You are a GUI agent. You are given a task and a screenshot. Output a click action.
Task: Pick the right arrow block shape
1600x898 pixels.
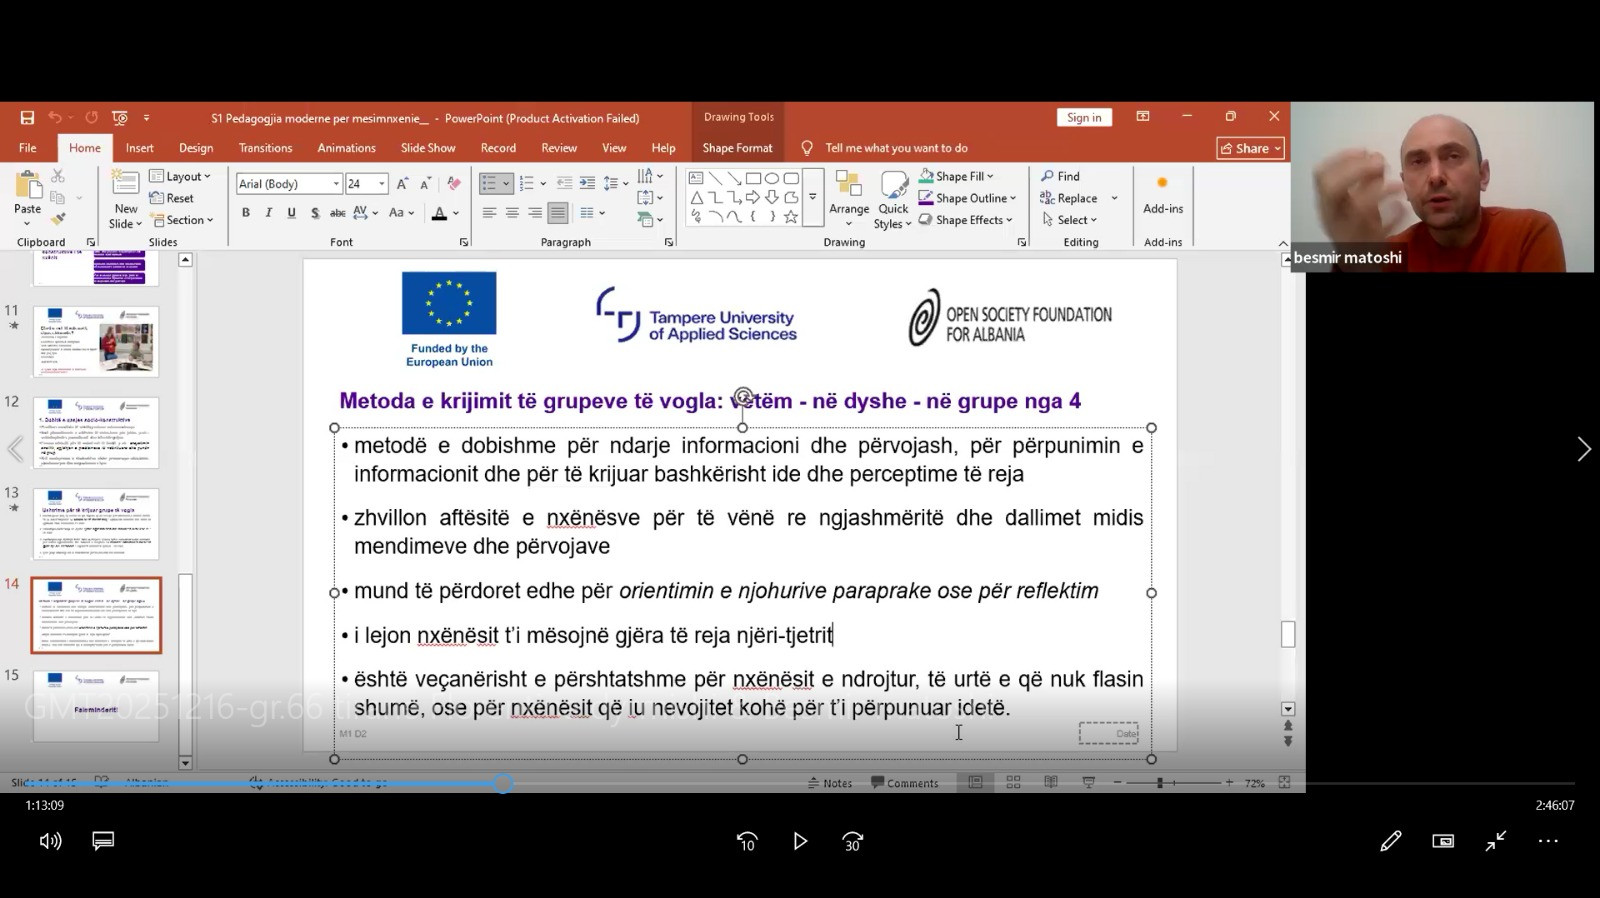point(753,197)
